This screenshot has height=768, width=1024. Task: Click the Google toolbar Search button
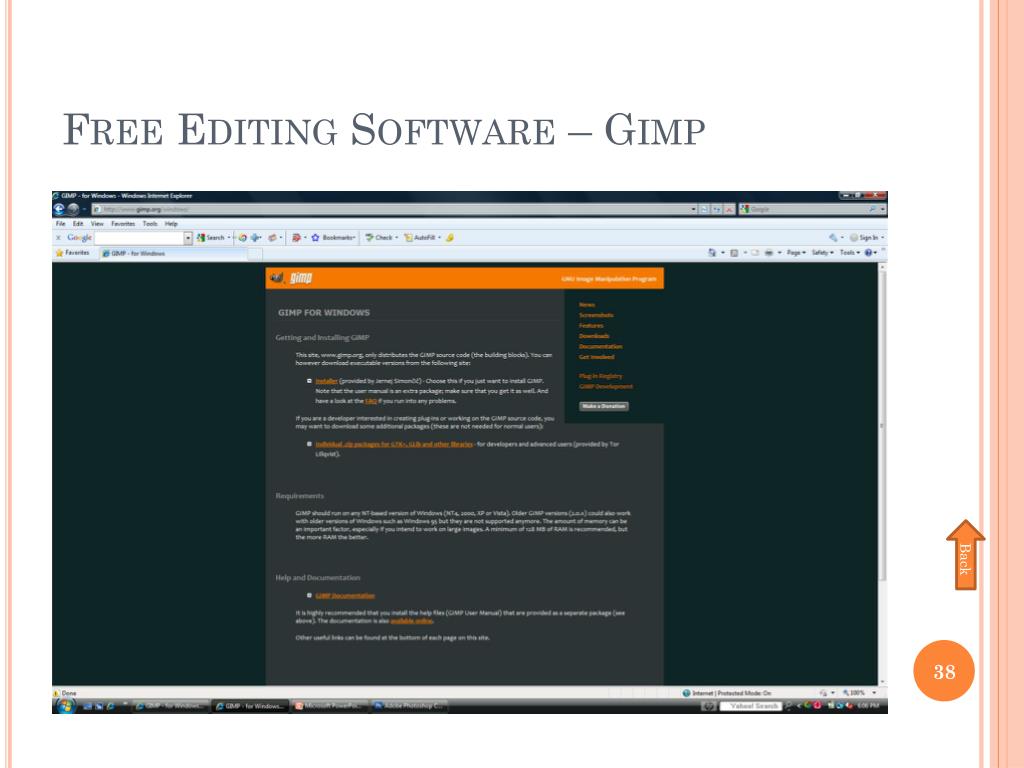point(210,238)
